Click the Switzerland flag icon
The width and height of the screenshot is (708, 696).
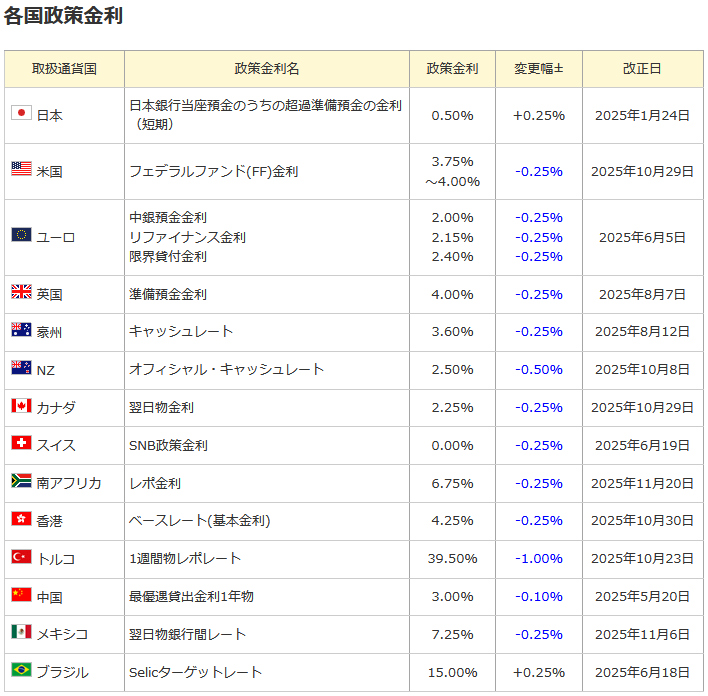21,443
